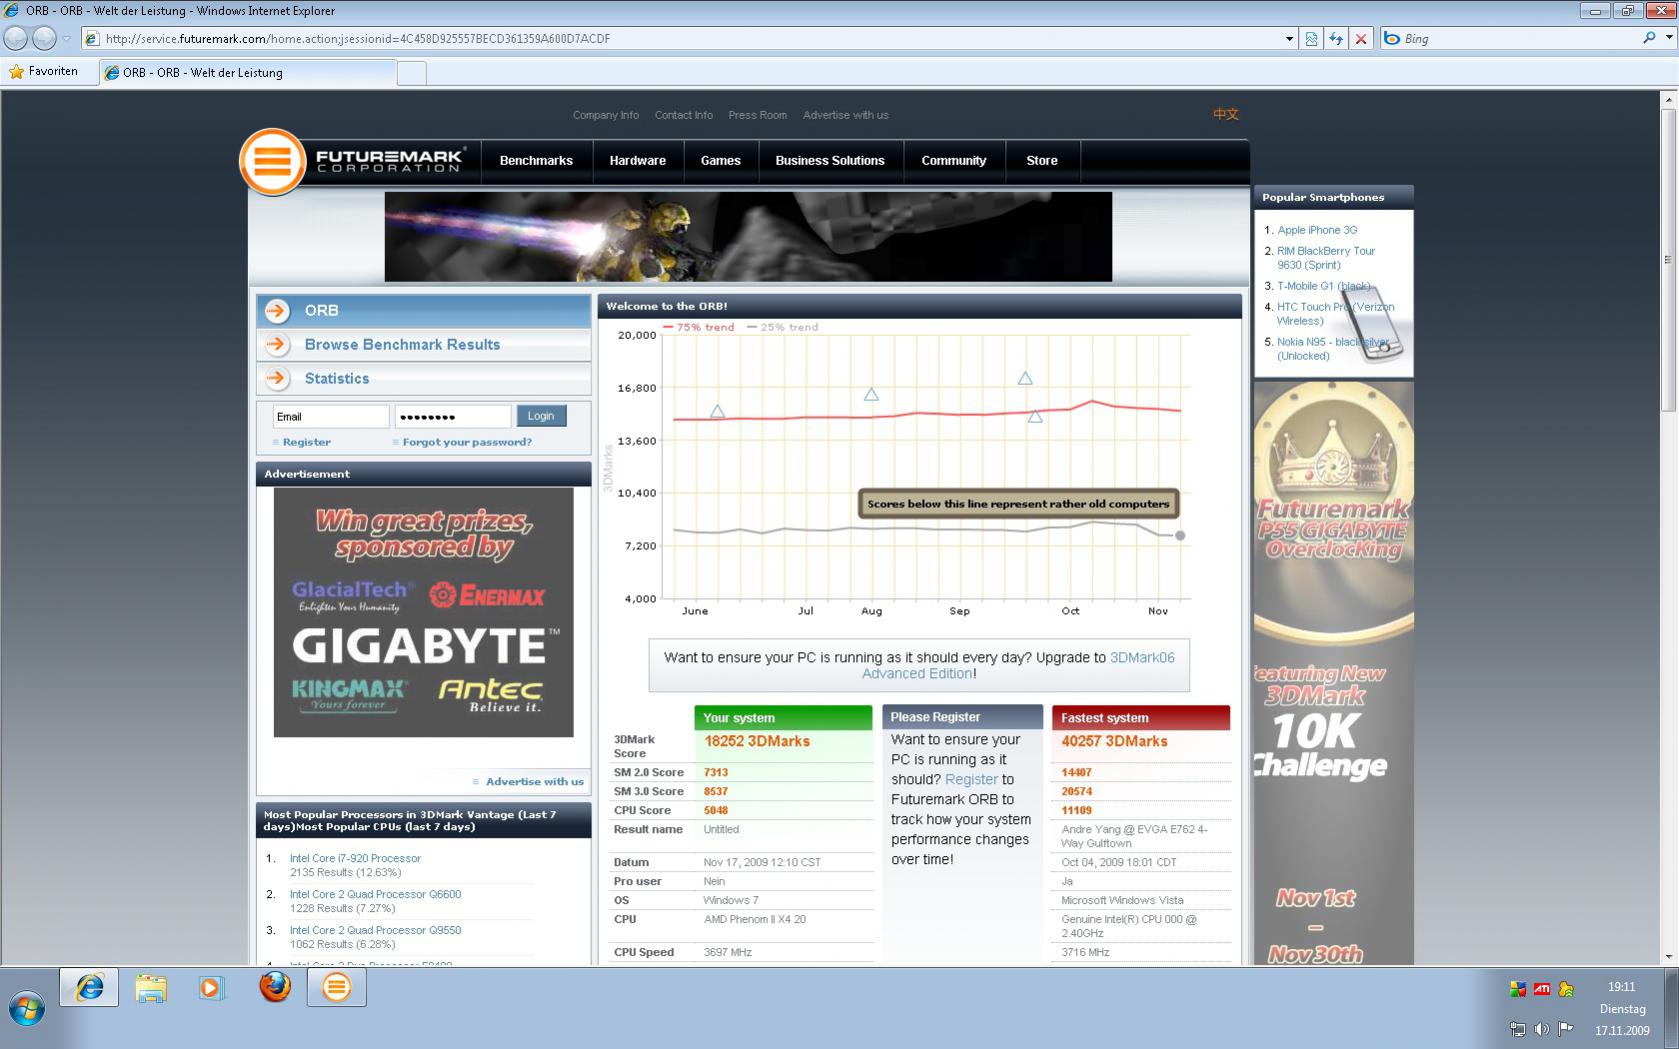Click the red stop loading icon
This screenshot has height=1049, width=1679.
pyautogui.click(x=1360, y=39)
